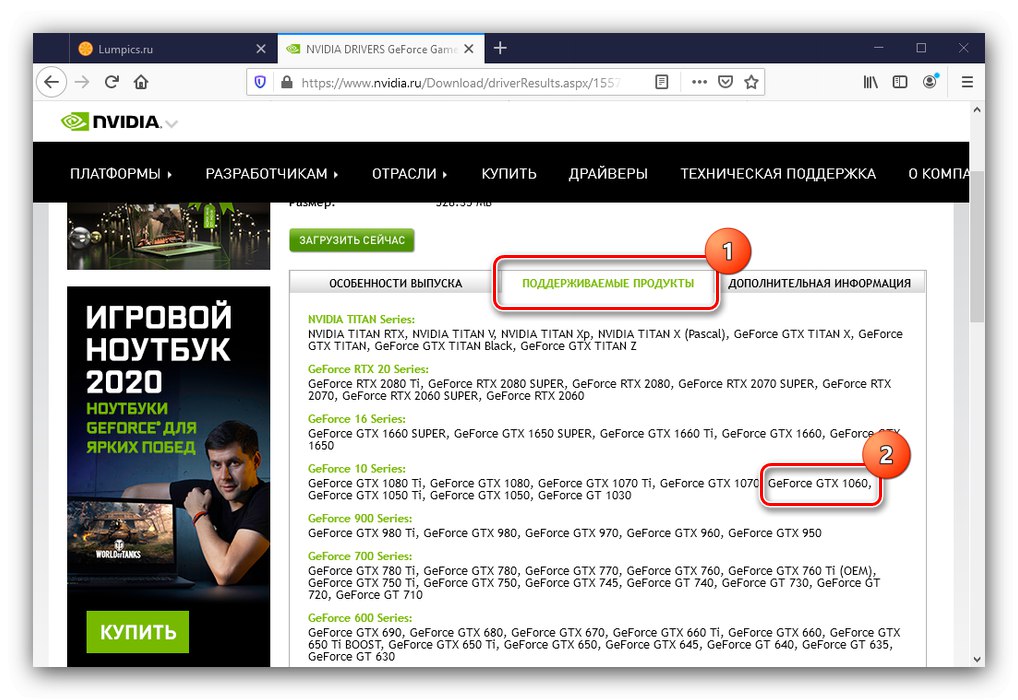This screenshot has height=700, width=1018.
Task: Open the tracking protection shield icon
Action: click(x=260, y=82)
